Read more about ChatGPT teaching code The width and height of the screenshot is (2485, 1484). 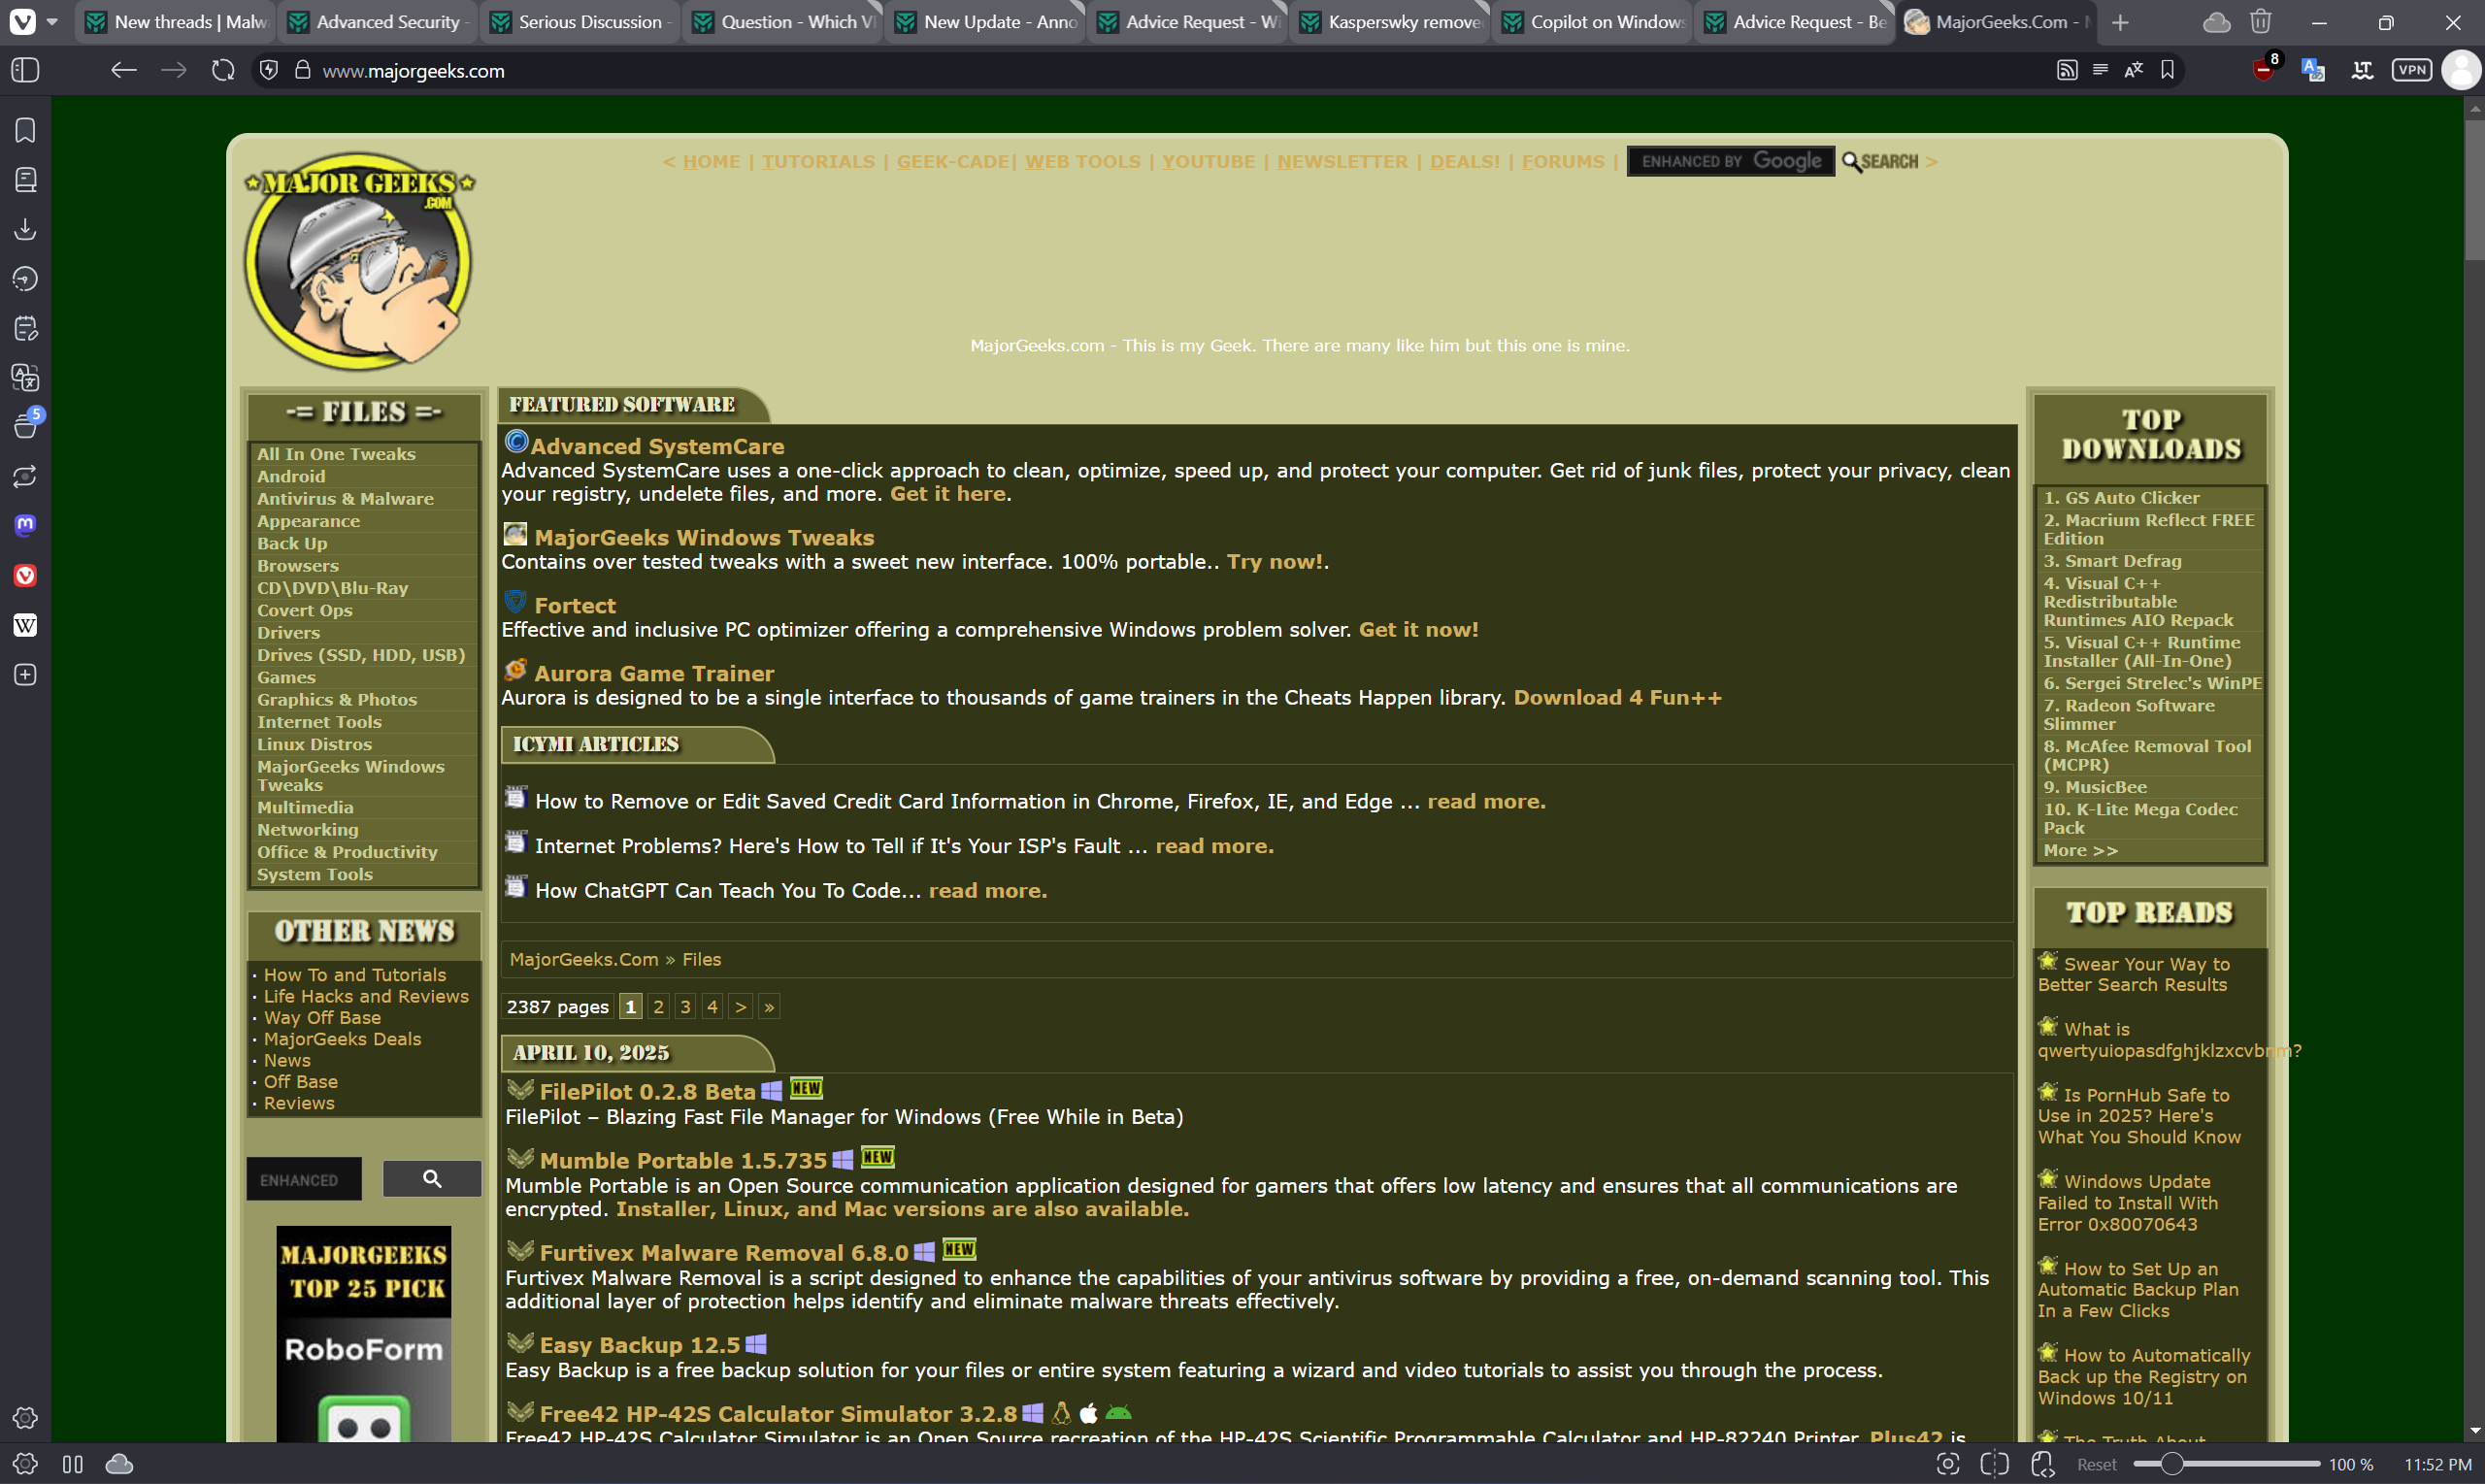[x=988, y=891]
